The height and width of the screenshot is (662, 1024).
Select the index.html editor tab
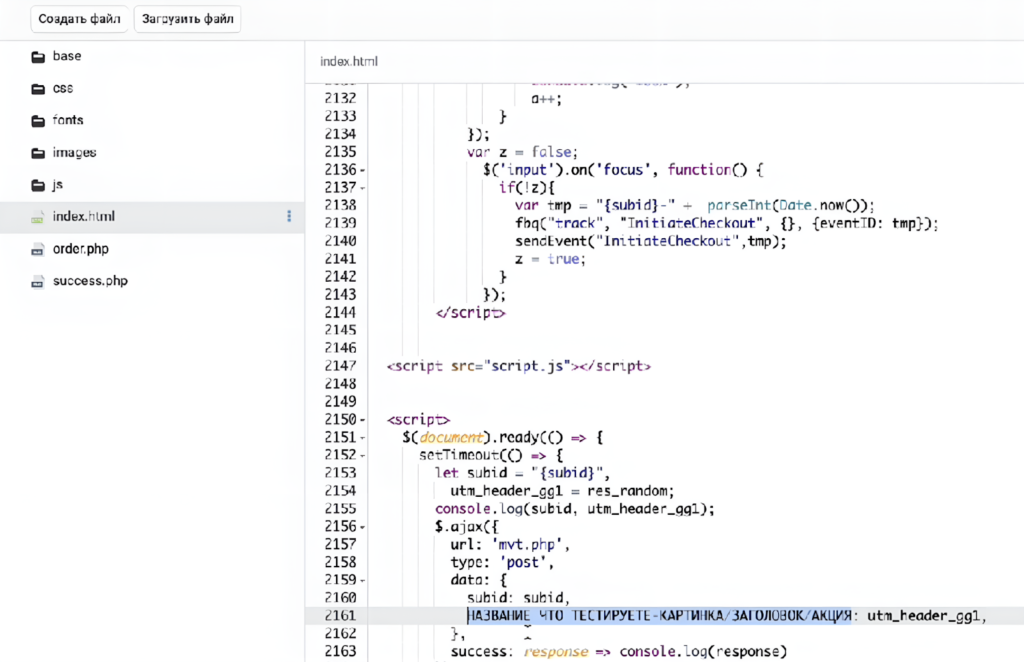tap(349, 62)
